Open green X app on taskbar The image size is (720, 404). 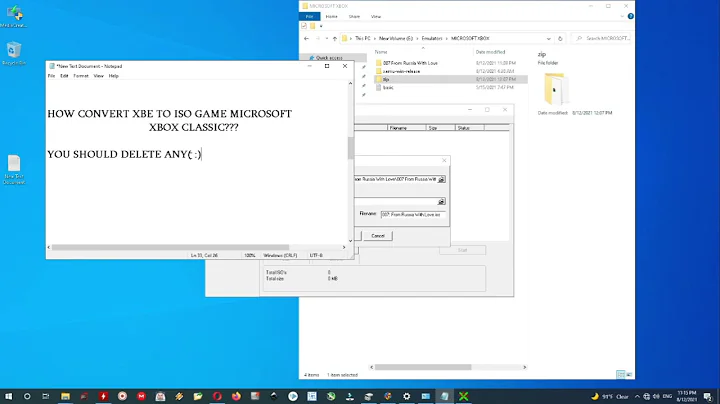click(x=463, y=396)
